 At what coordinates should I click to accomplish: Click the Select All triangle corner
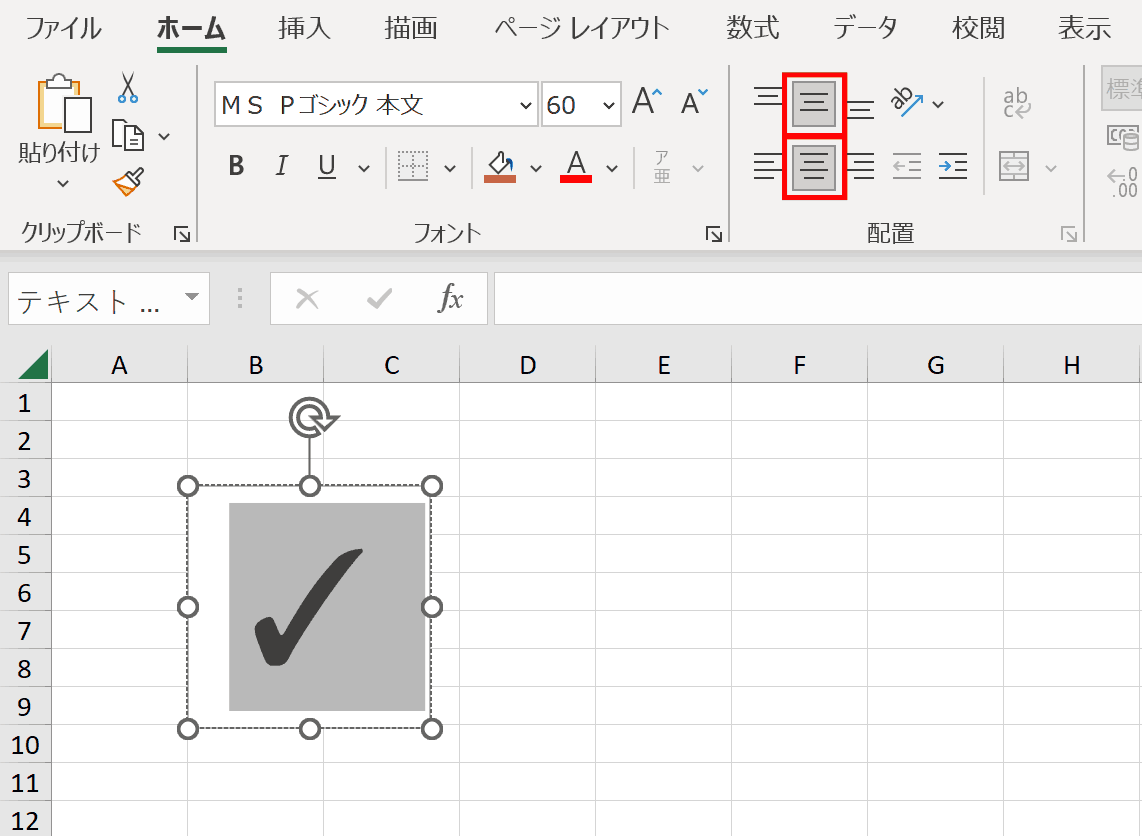pyautogui.click(x=34, y=365)
